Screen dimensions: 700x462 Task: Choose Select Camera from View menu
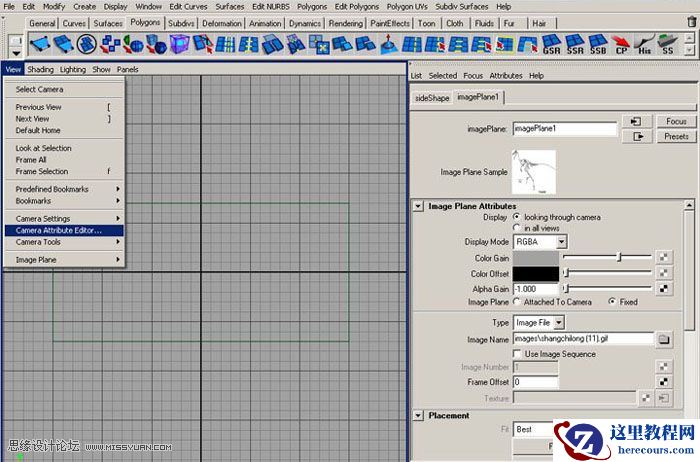click(64, 89)
